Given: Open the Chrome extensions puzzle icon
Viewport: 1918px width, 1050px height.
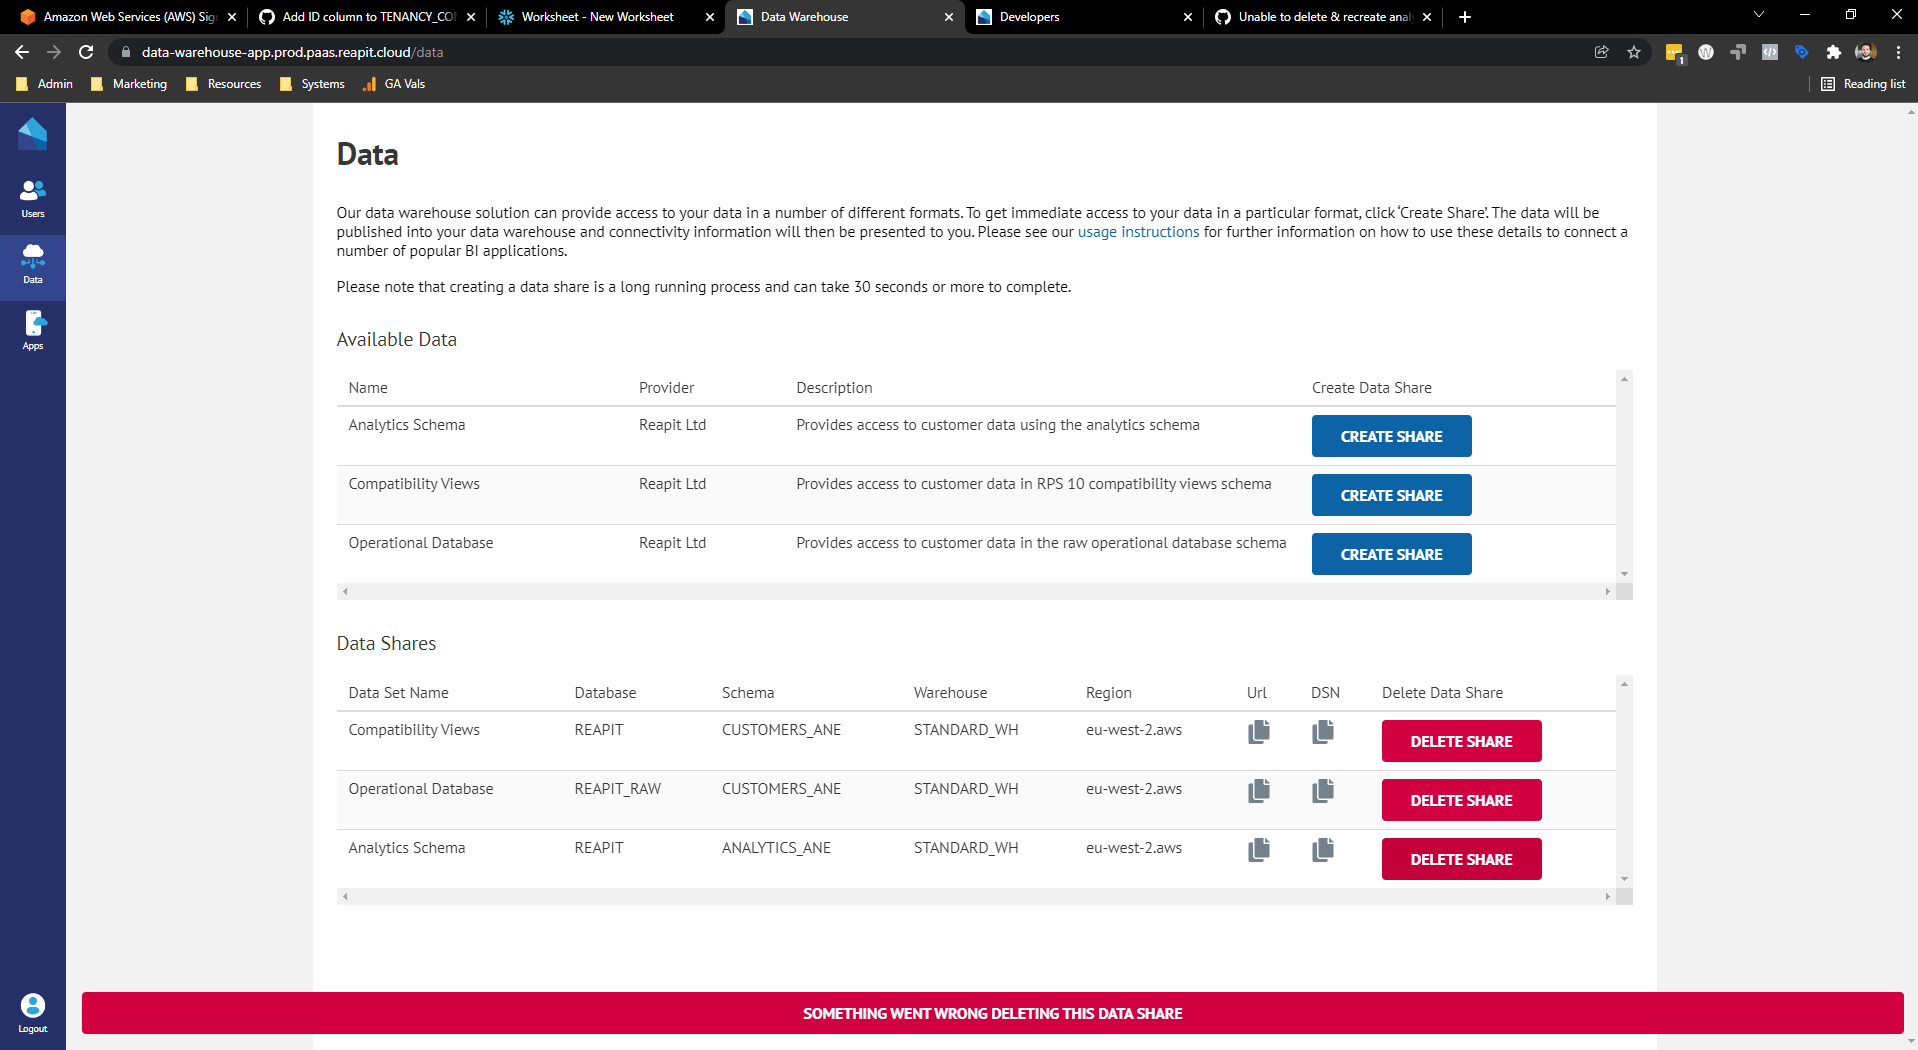Looking at the screenshot, I should click(x=1834, y=52).
